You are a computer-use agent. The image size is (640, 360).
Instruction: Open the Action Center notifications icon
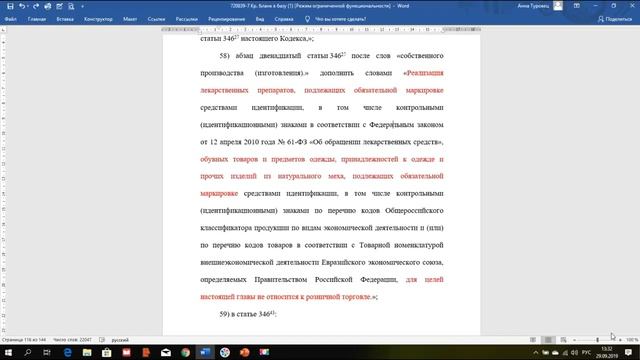(629, 352)
